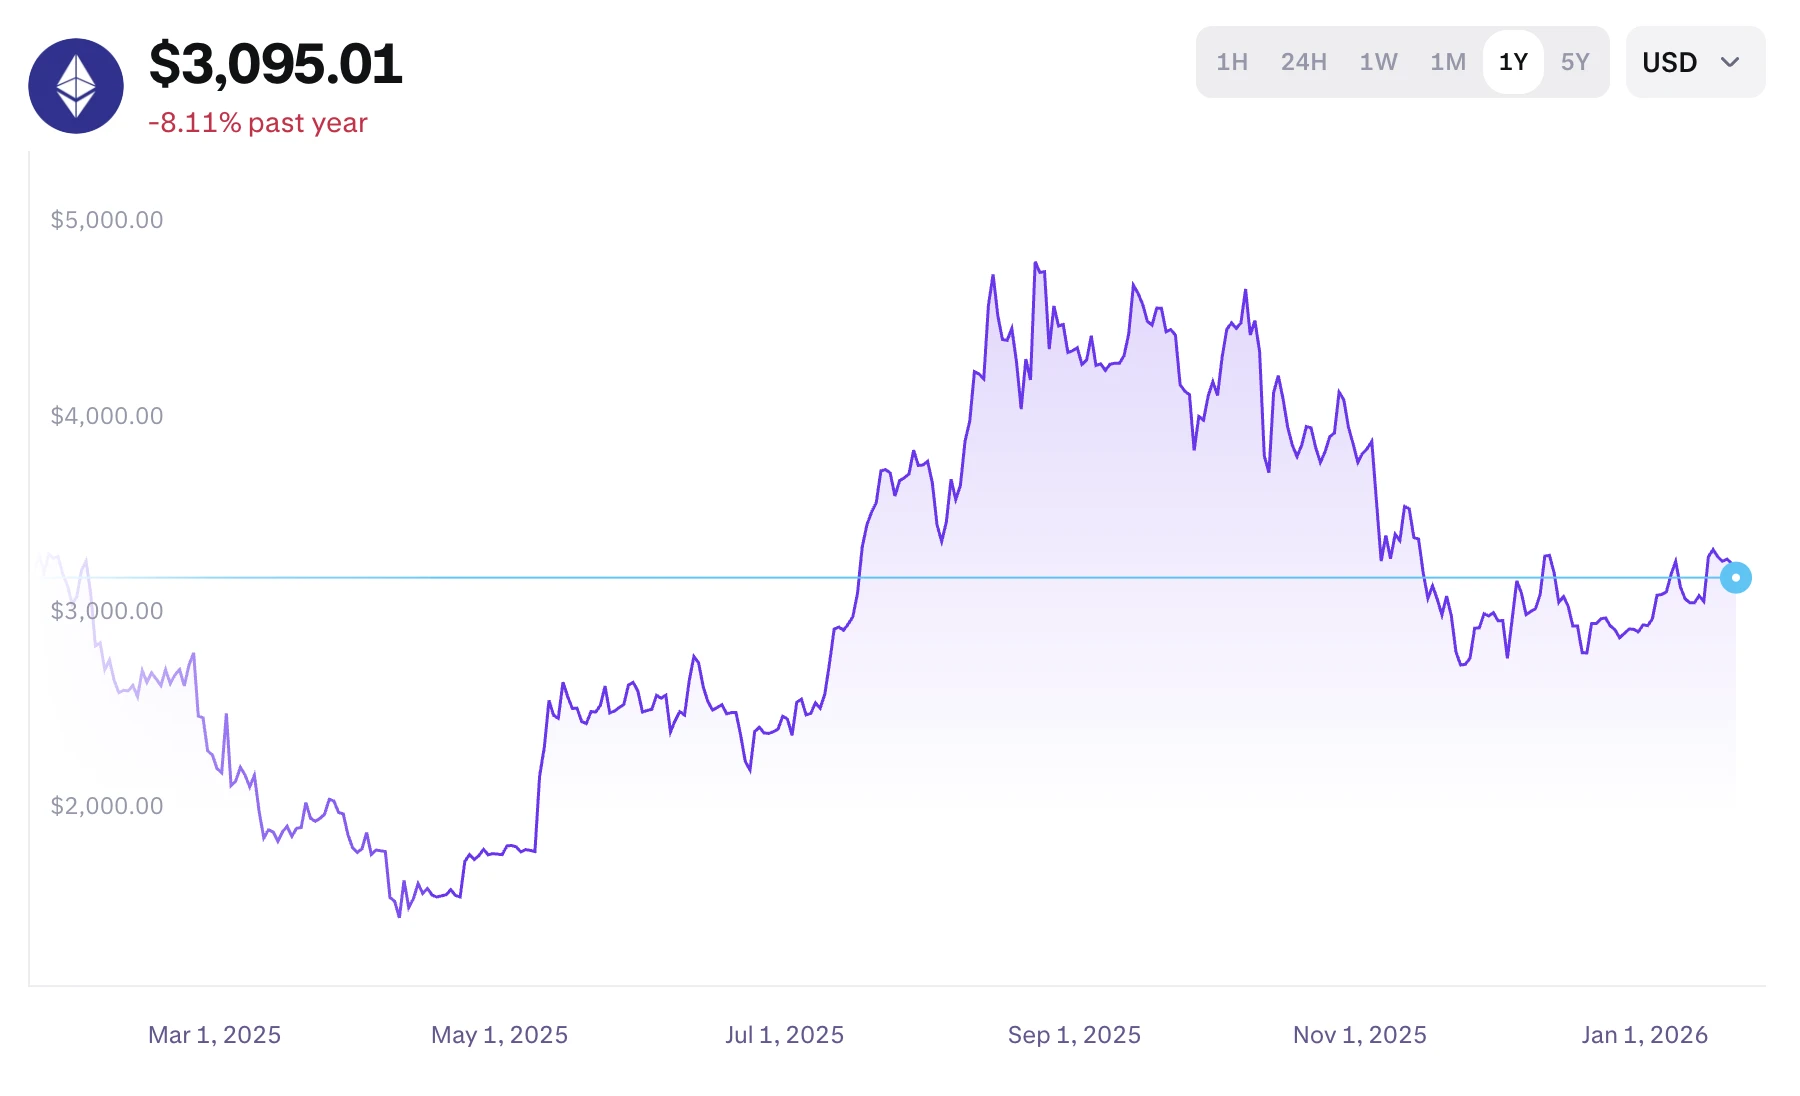Click the $4,000.00 axis label
This screenshot has height=1096, width=1800.
(x=107, y=416)
